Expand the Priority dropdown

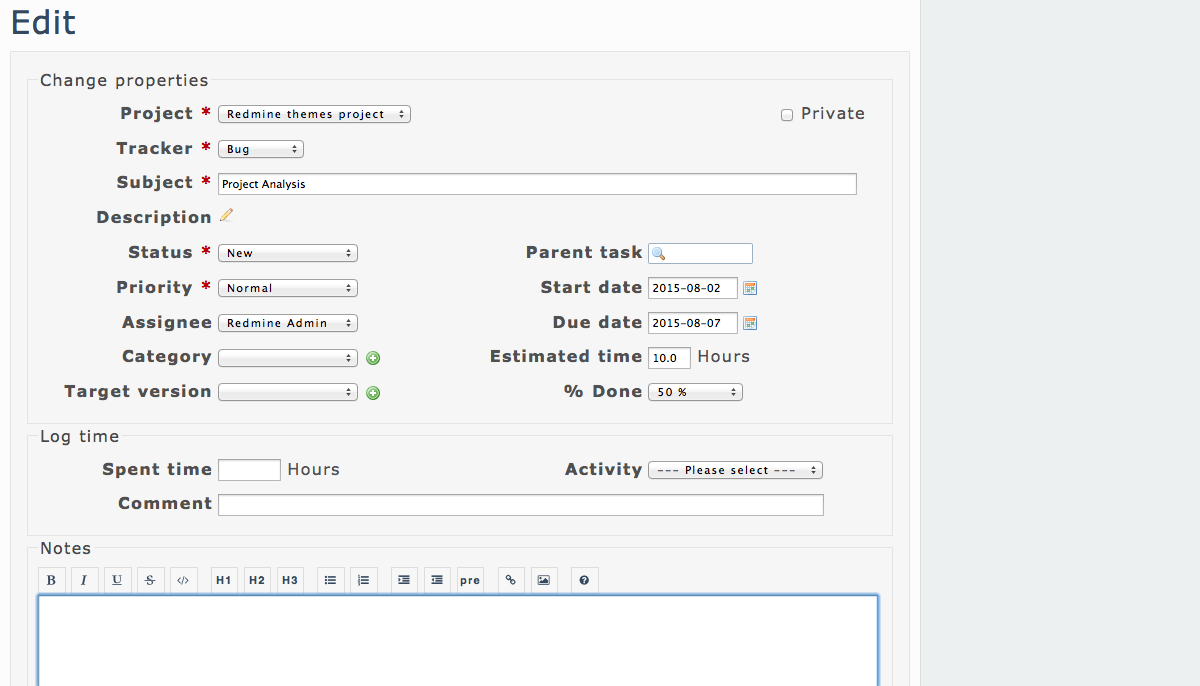[x=287, y=288]
